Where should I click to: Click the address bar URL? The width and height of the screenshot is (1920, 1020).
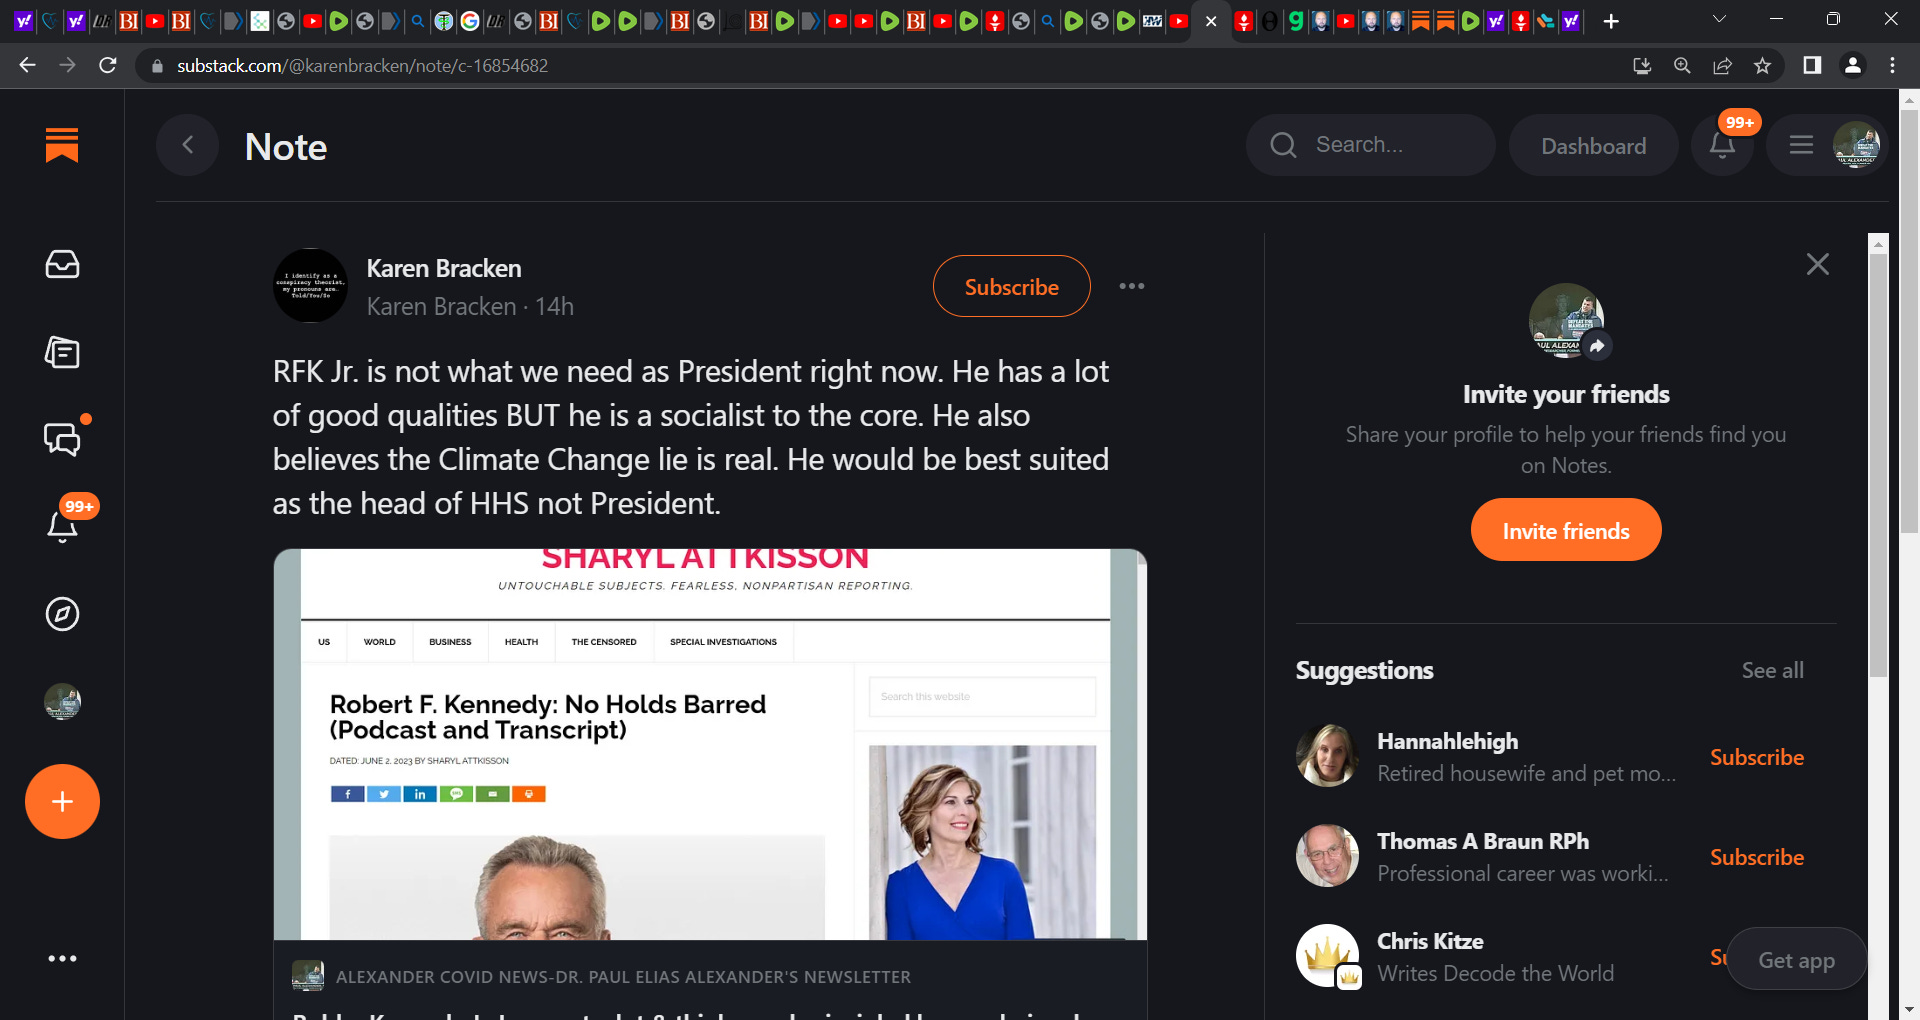click(x=362, y=66)
